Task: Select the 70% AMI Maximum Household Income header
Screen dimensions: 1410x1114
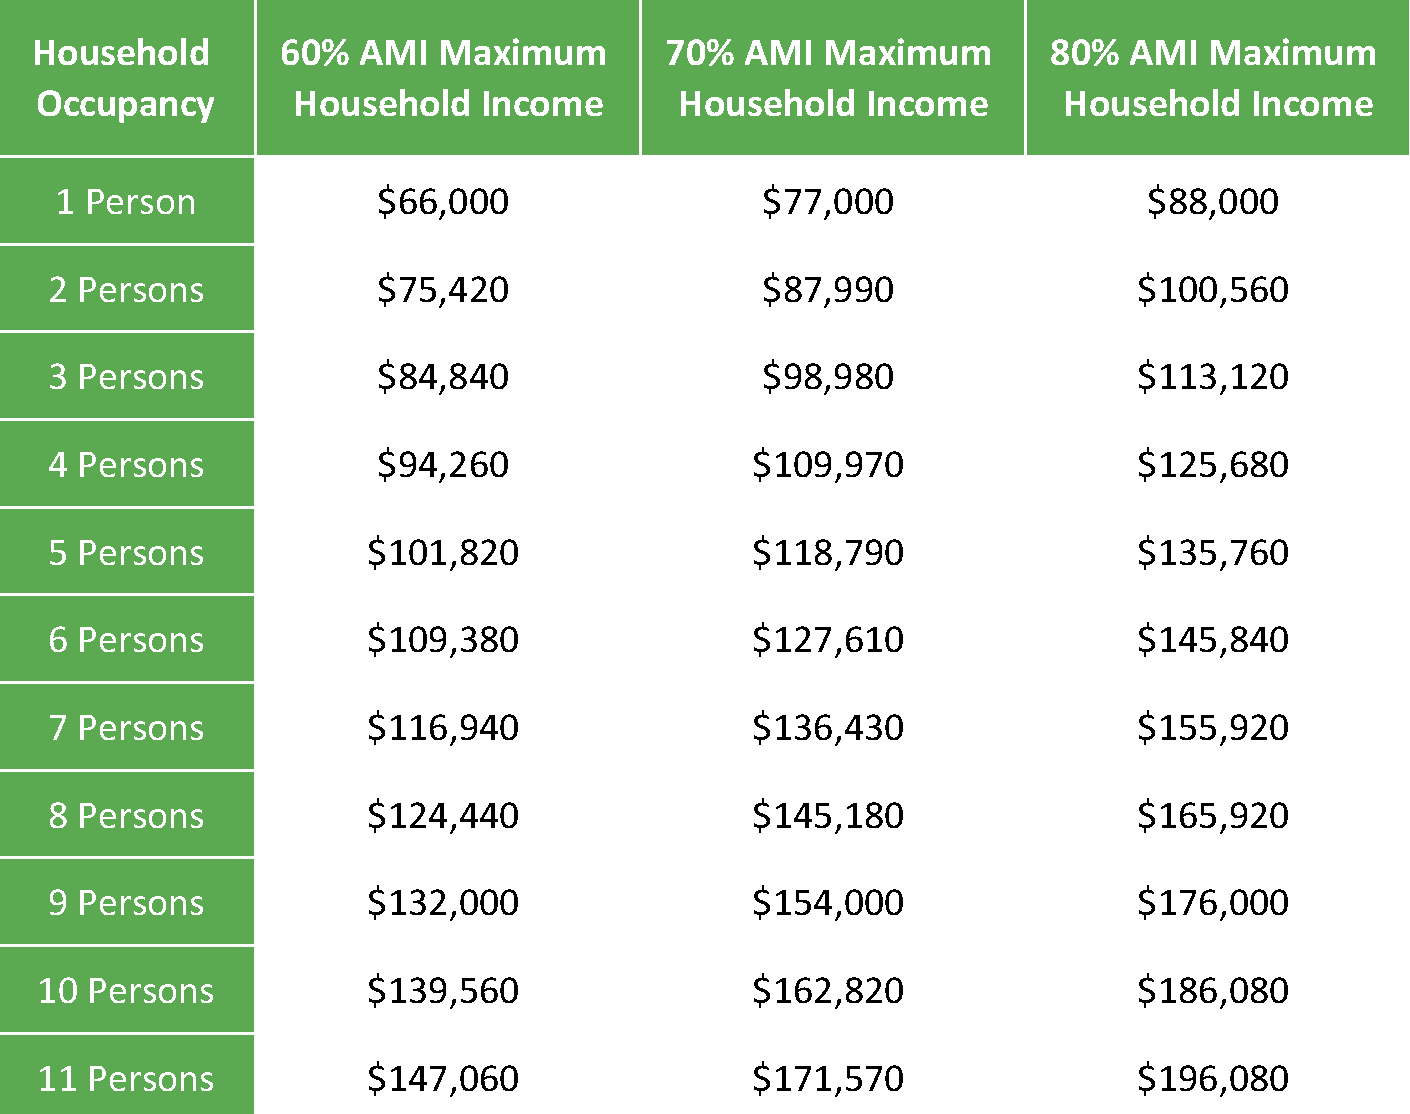Action: coord(832,78)
